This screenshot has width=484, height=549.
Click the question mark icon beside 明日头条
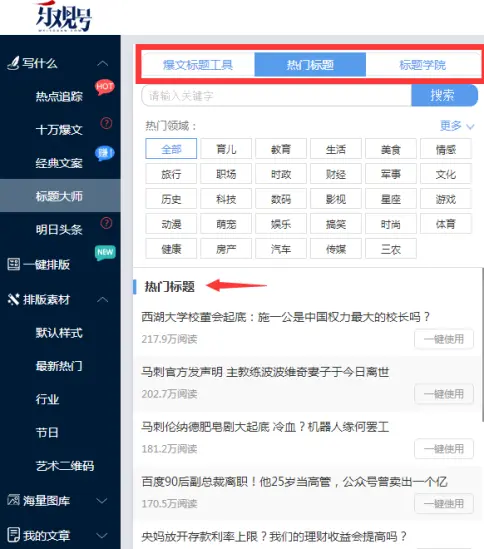pyautogui.click(x=106, y=223)
